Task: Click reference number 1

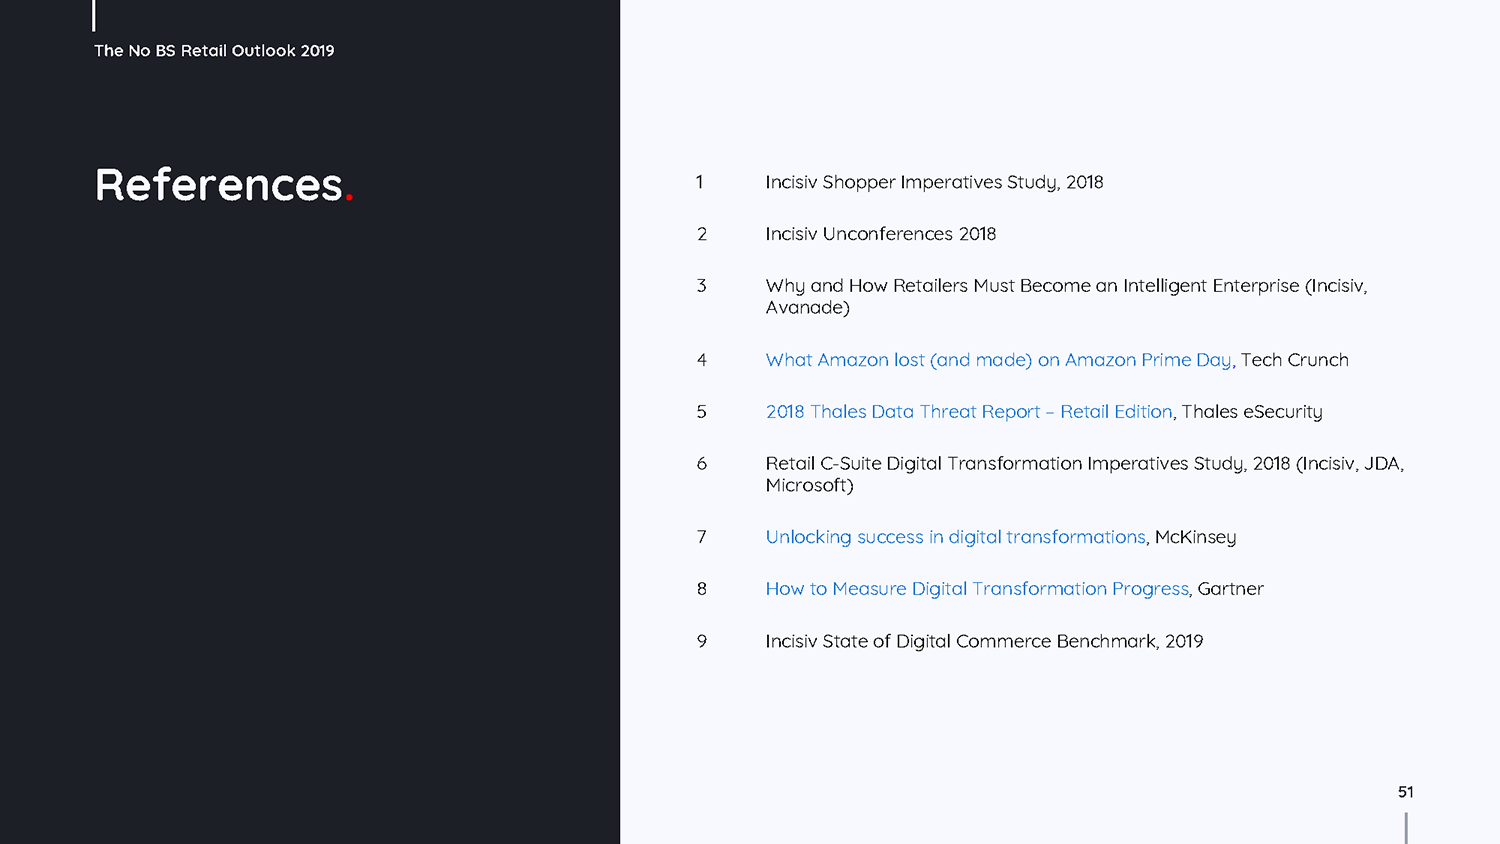Action: pos(700,182)
